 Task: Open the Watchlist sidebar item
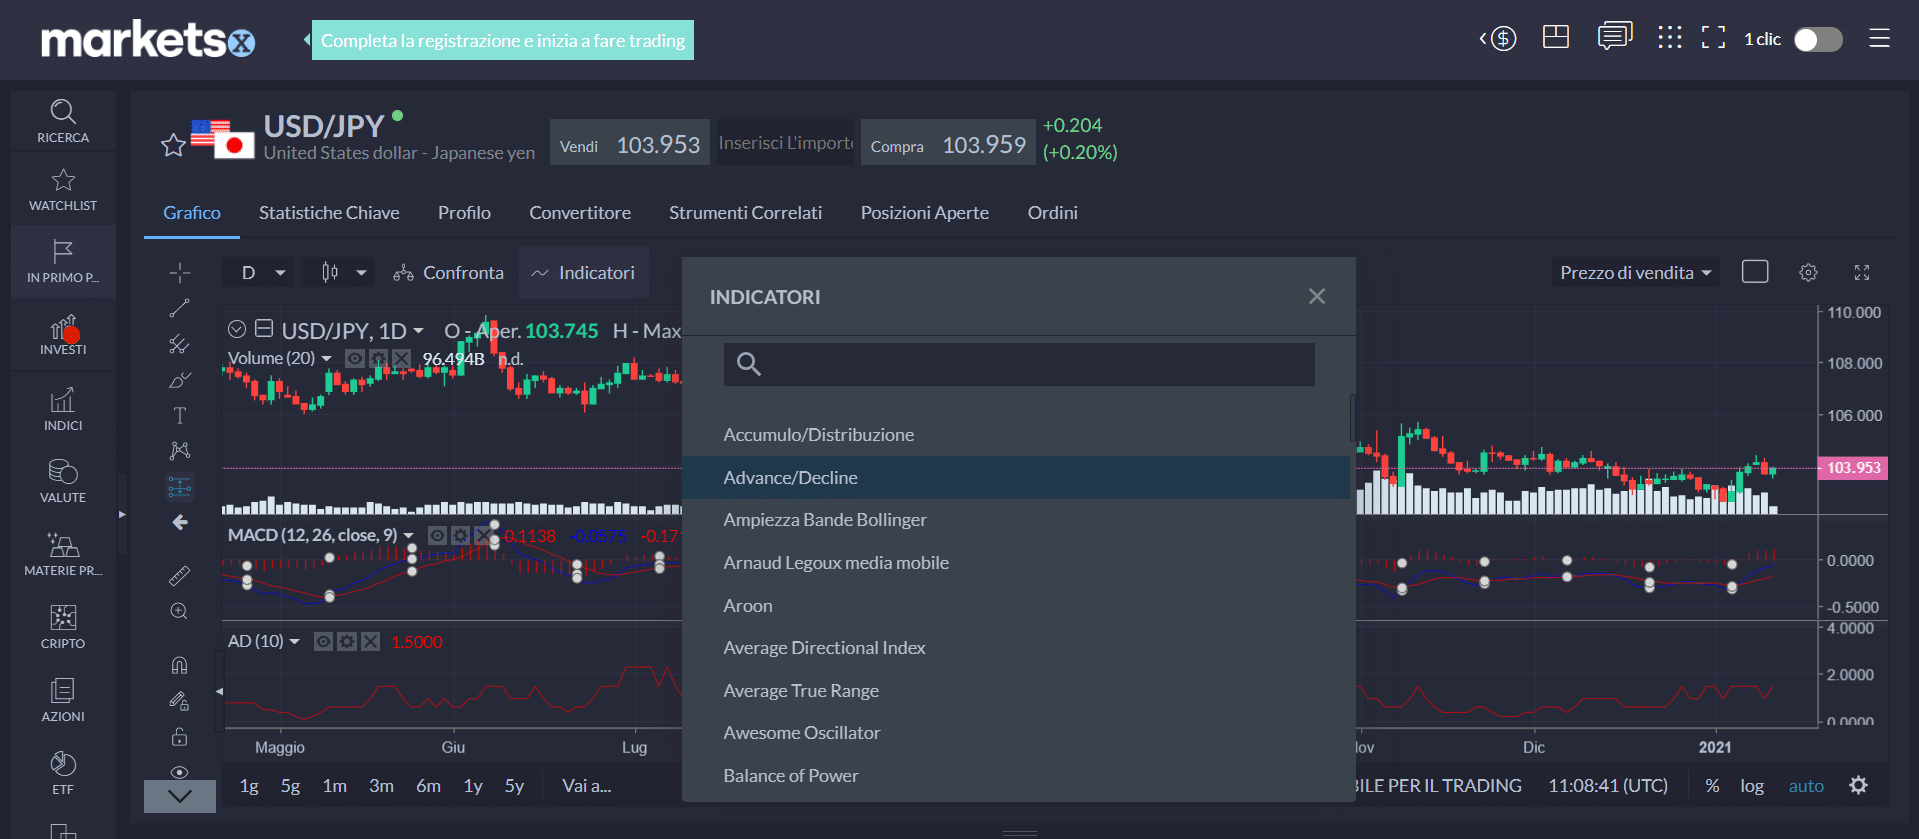pyautogui.click(x=63, y=190)
